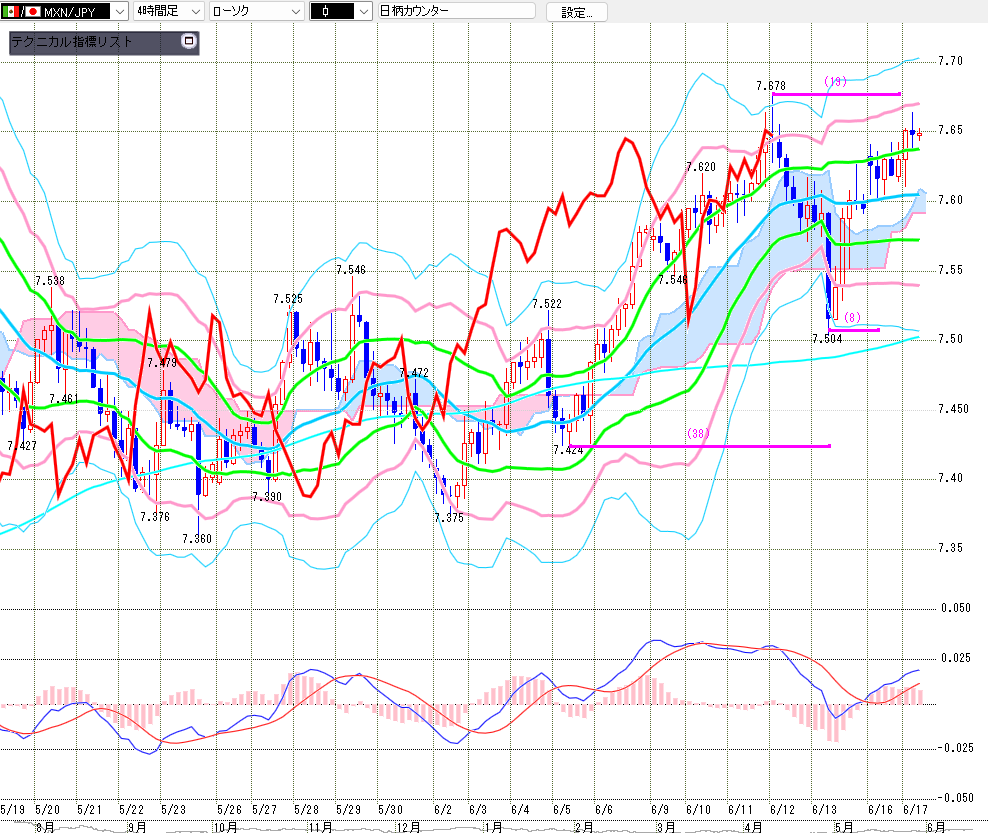This screenshot has height=833, width=988.
Task: Click the 7.376 price label
Action: coord(155,517)
